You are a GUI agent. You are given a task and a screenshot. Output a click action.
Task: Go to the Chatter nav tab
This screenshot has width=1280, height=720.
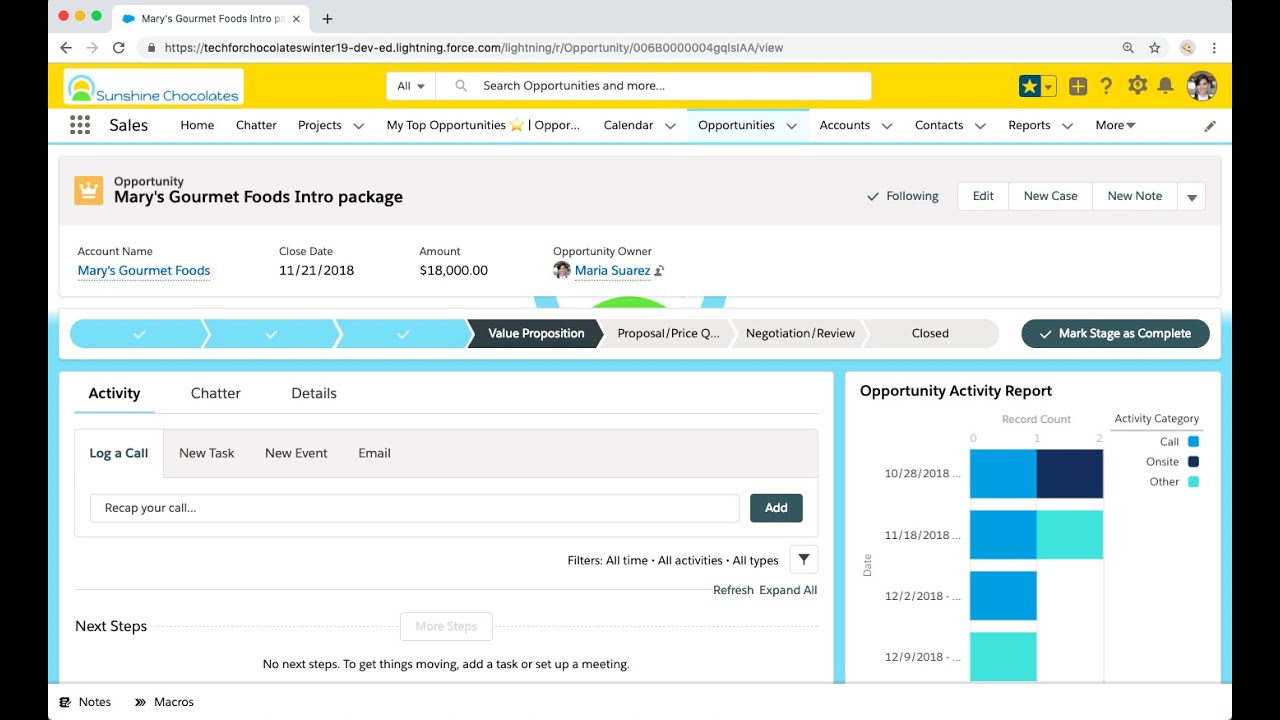point(256,125)
